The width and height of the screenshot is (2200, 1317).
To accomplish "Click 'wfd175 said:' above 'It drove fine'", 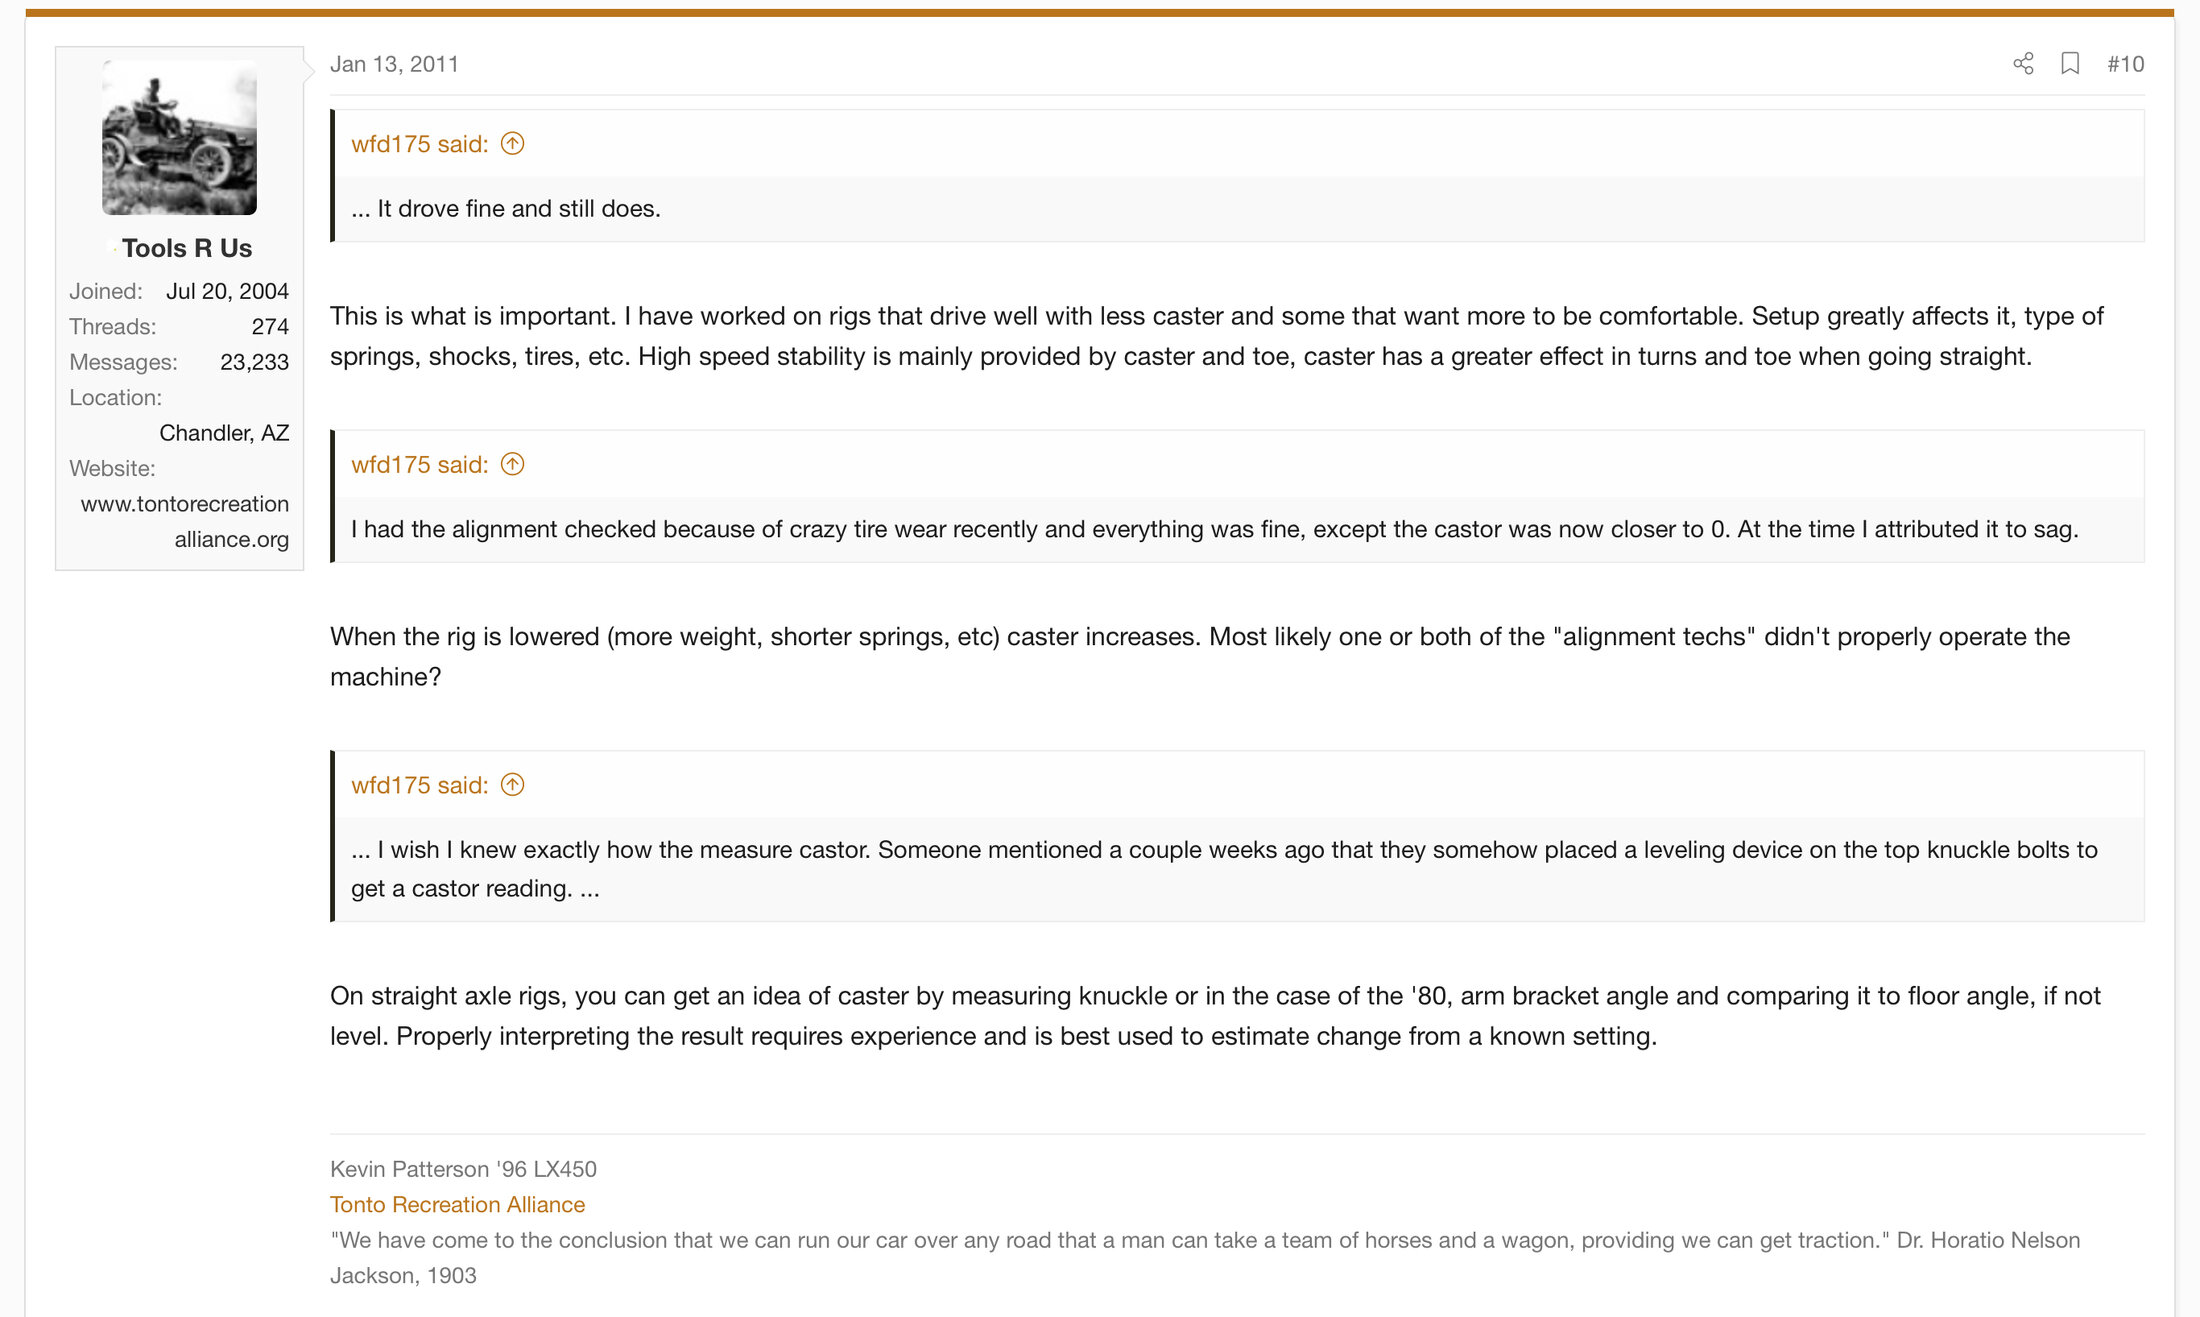I will pos(419,144).
